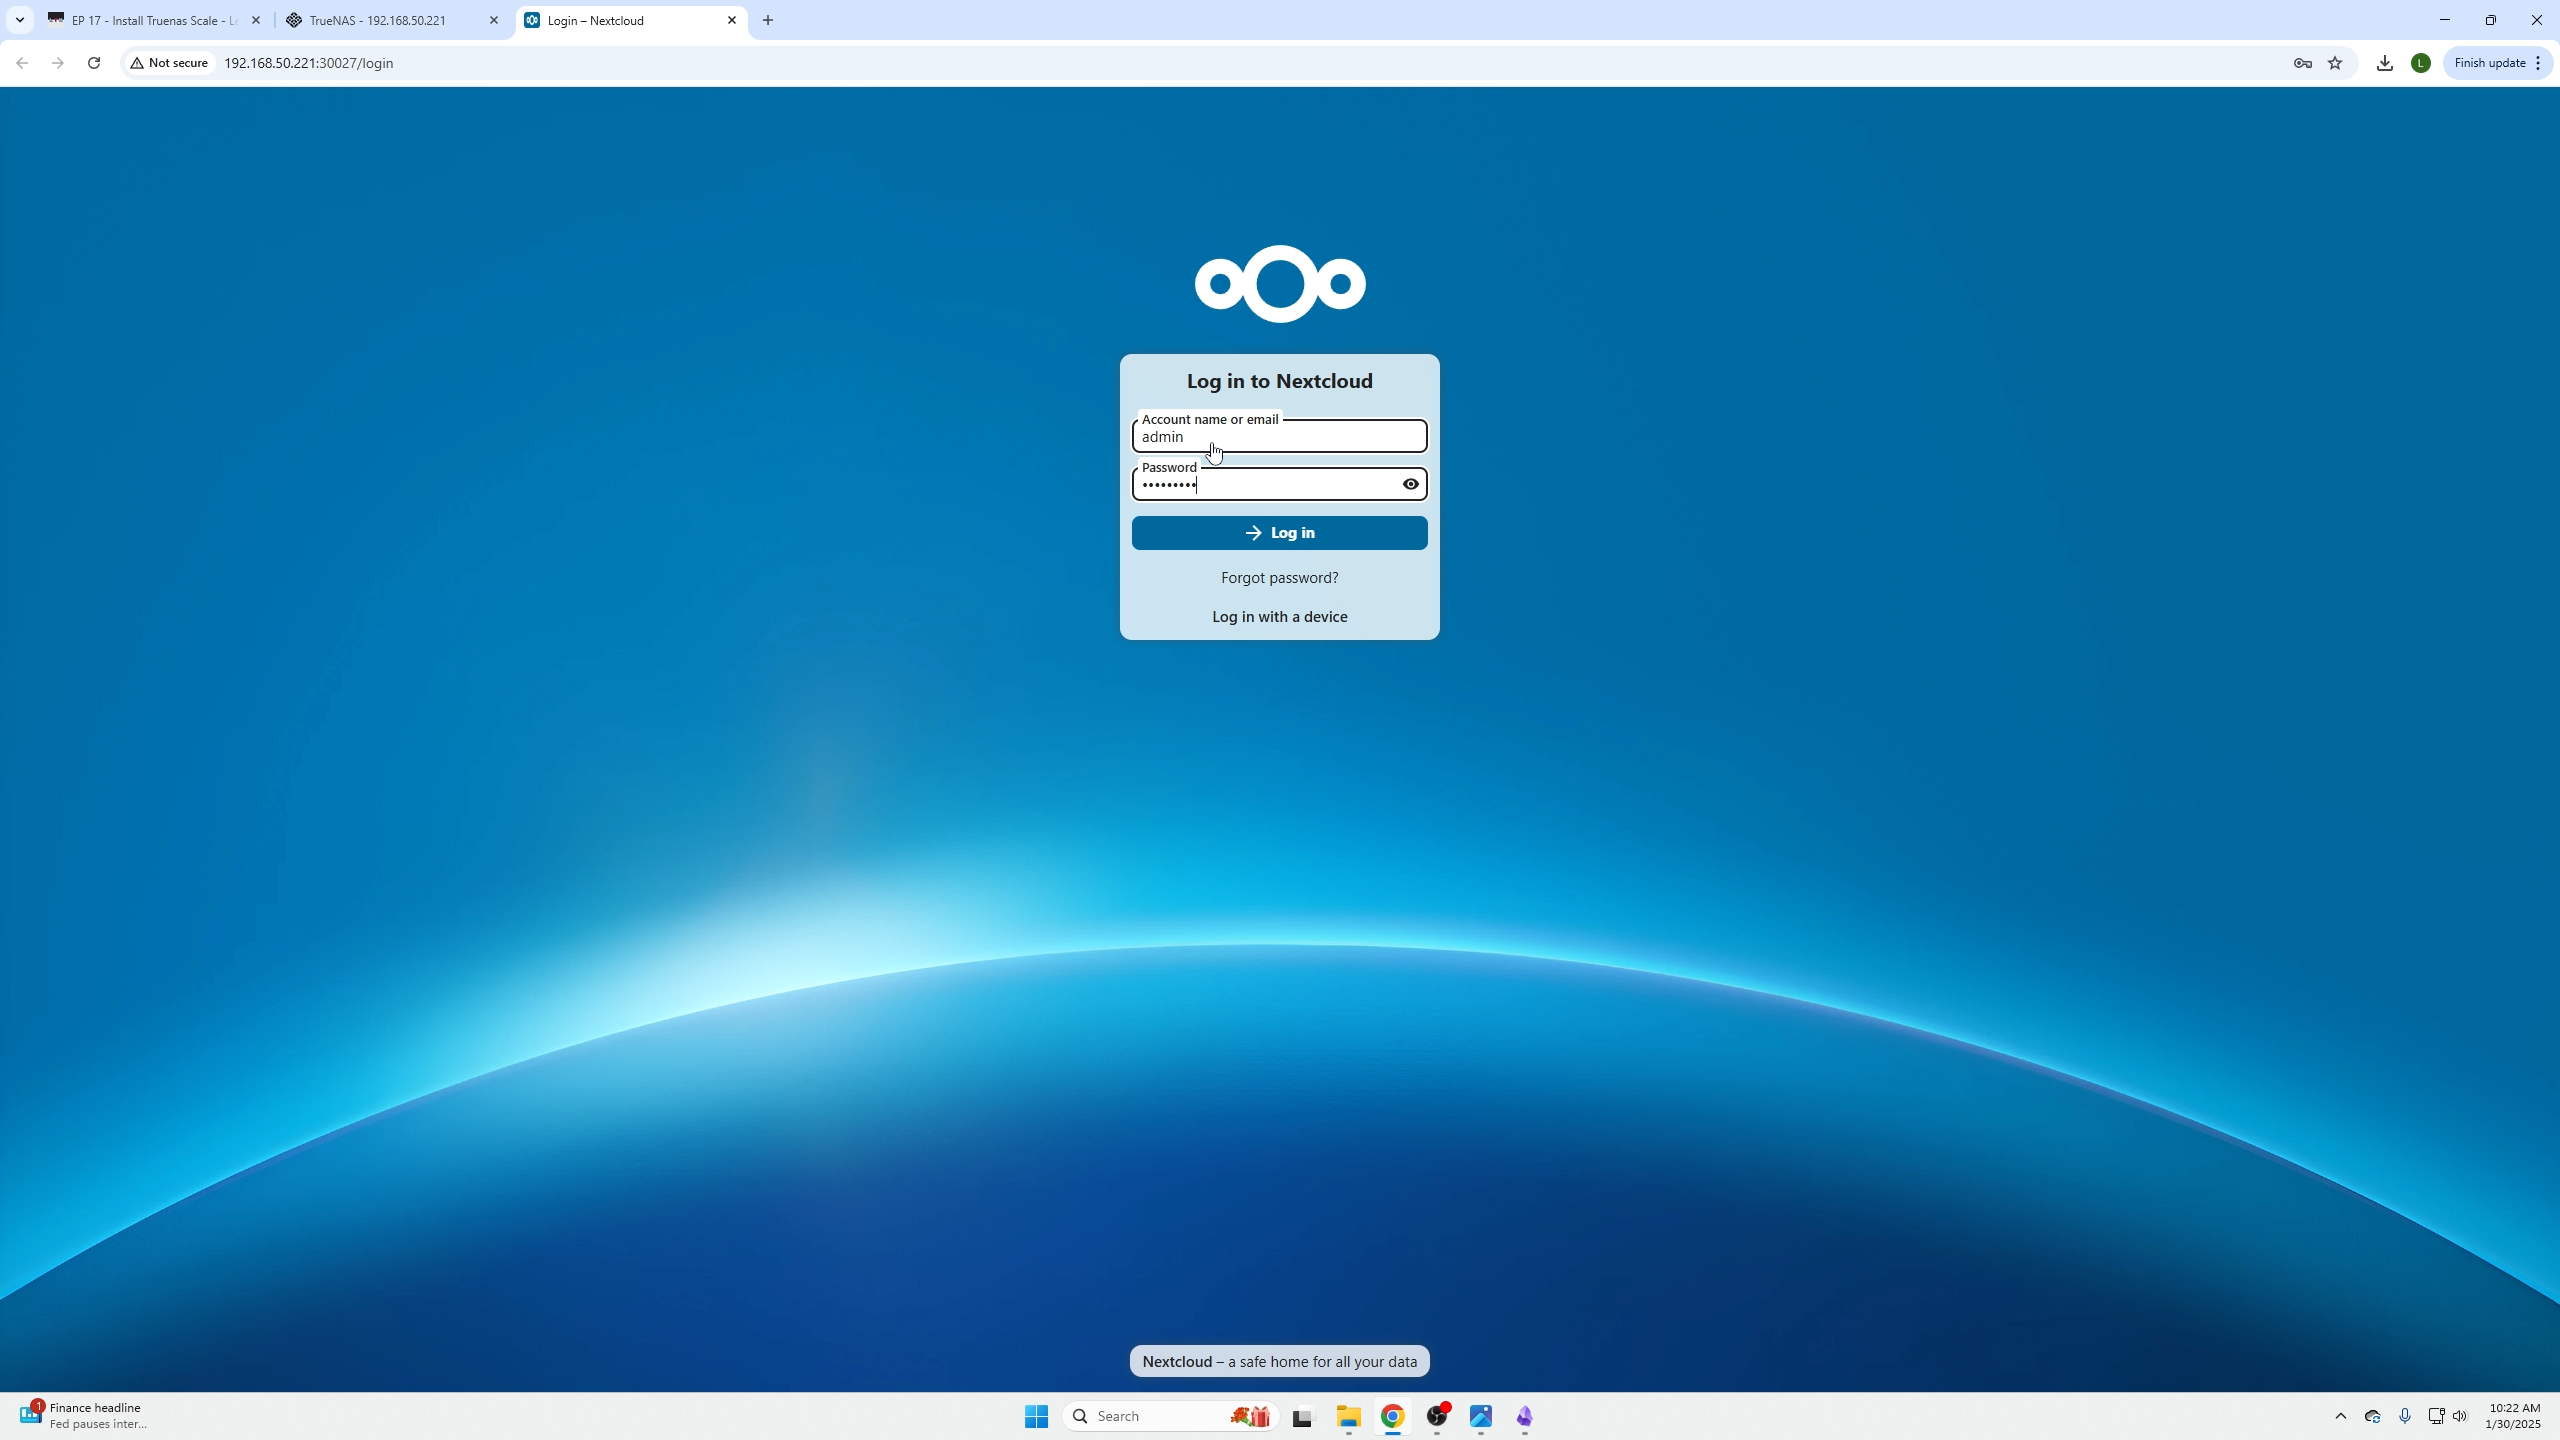The height and width of the screenshot is (1440, 2560).
Task: Bookmark this page with star icon
Action: click(2335, 63)
